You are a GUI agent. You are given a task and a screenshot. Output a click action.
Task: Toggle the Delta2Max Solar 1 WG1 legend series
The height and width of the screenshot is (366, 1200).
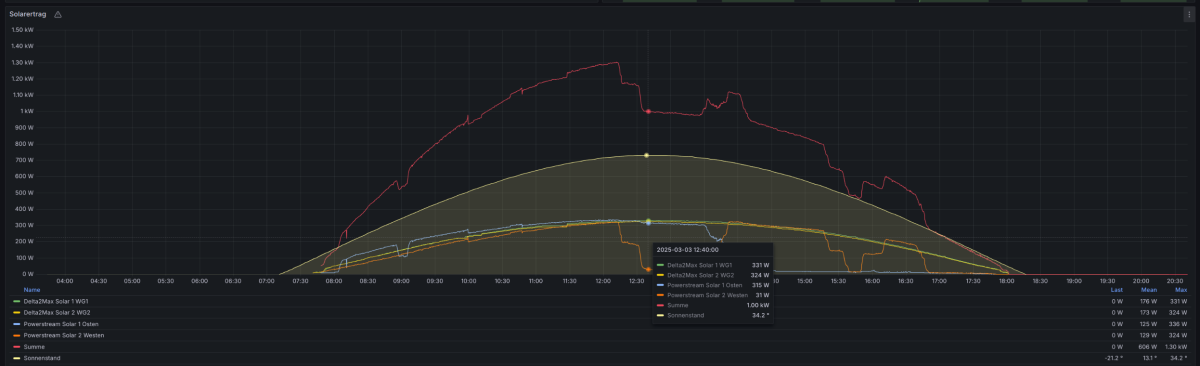[56, 301]
